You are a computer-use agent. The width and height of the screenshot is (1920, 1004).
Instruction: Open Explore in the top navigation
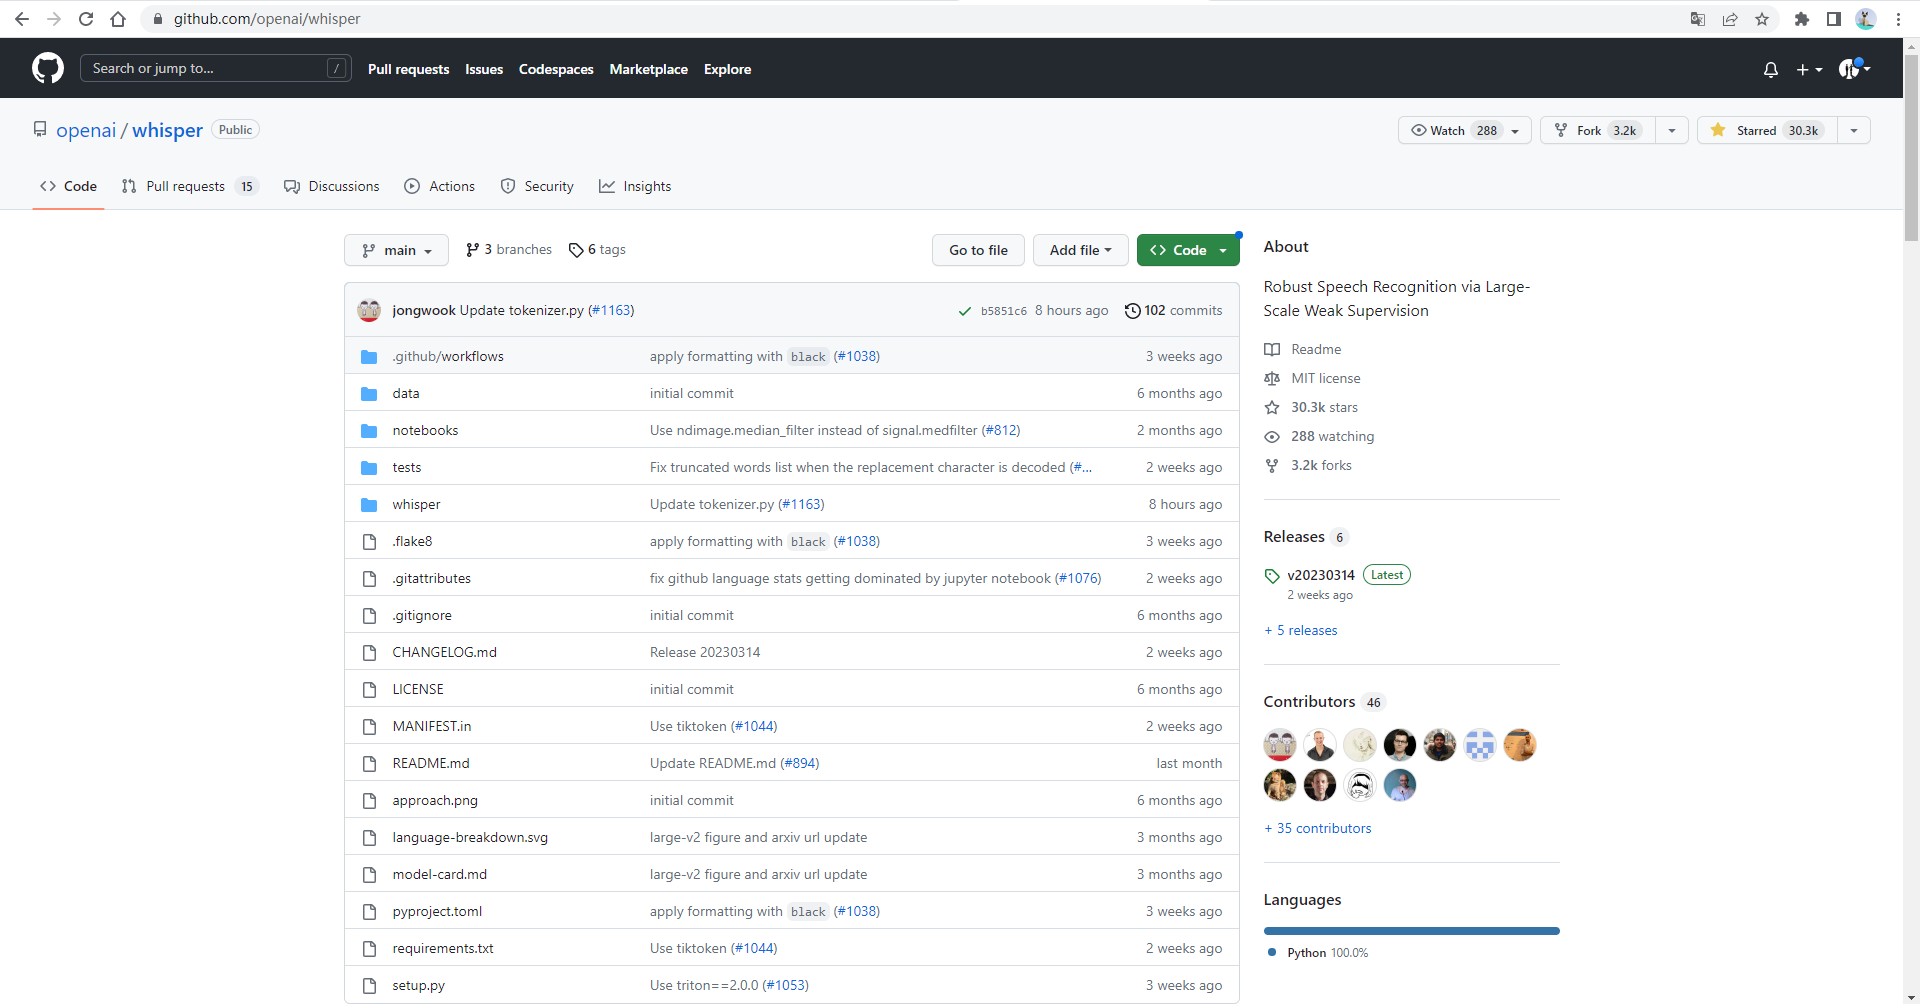[727, 69]
